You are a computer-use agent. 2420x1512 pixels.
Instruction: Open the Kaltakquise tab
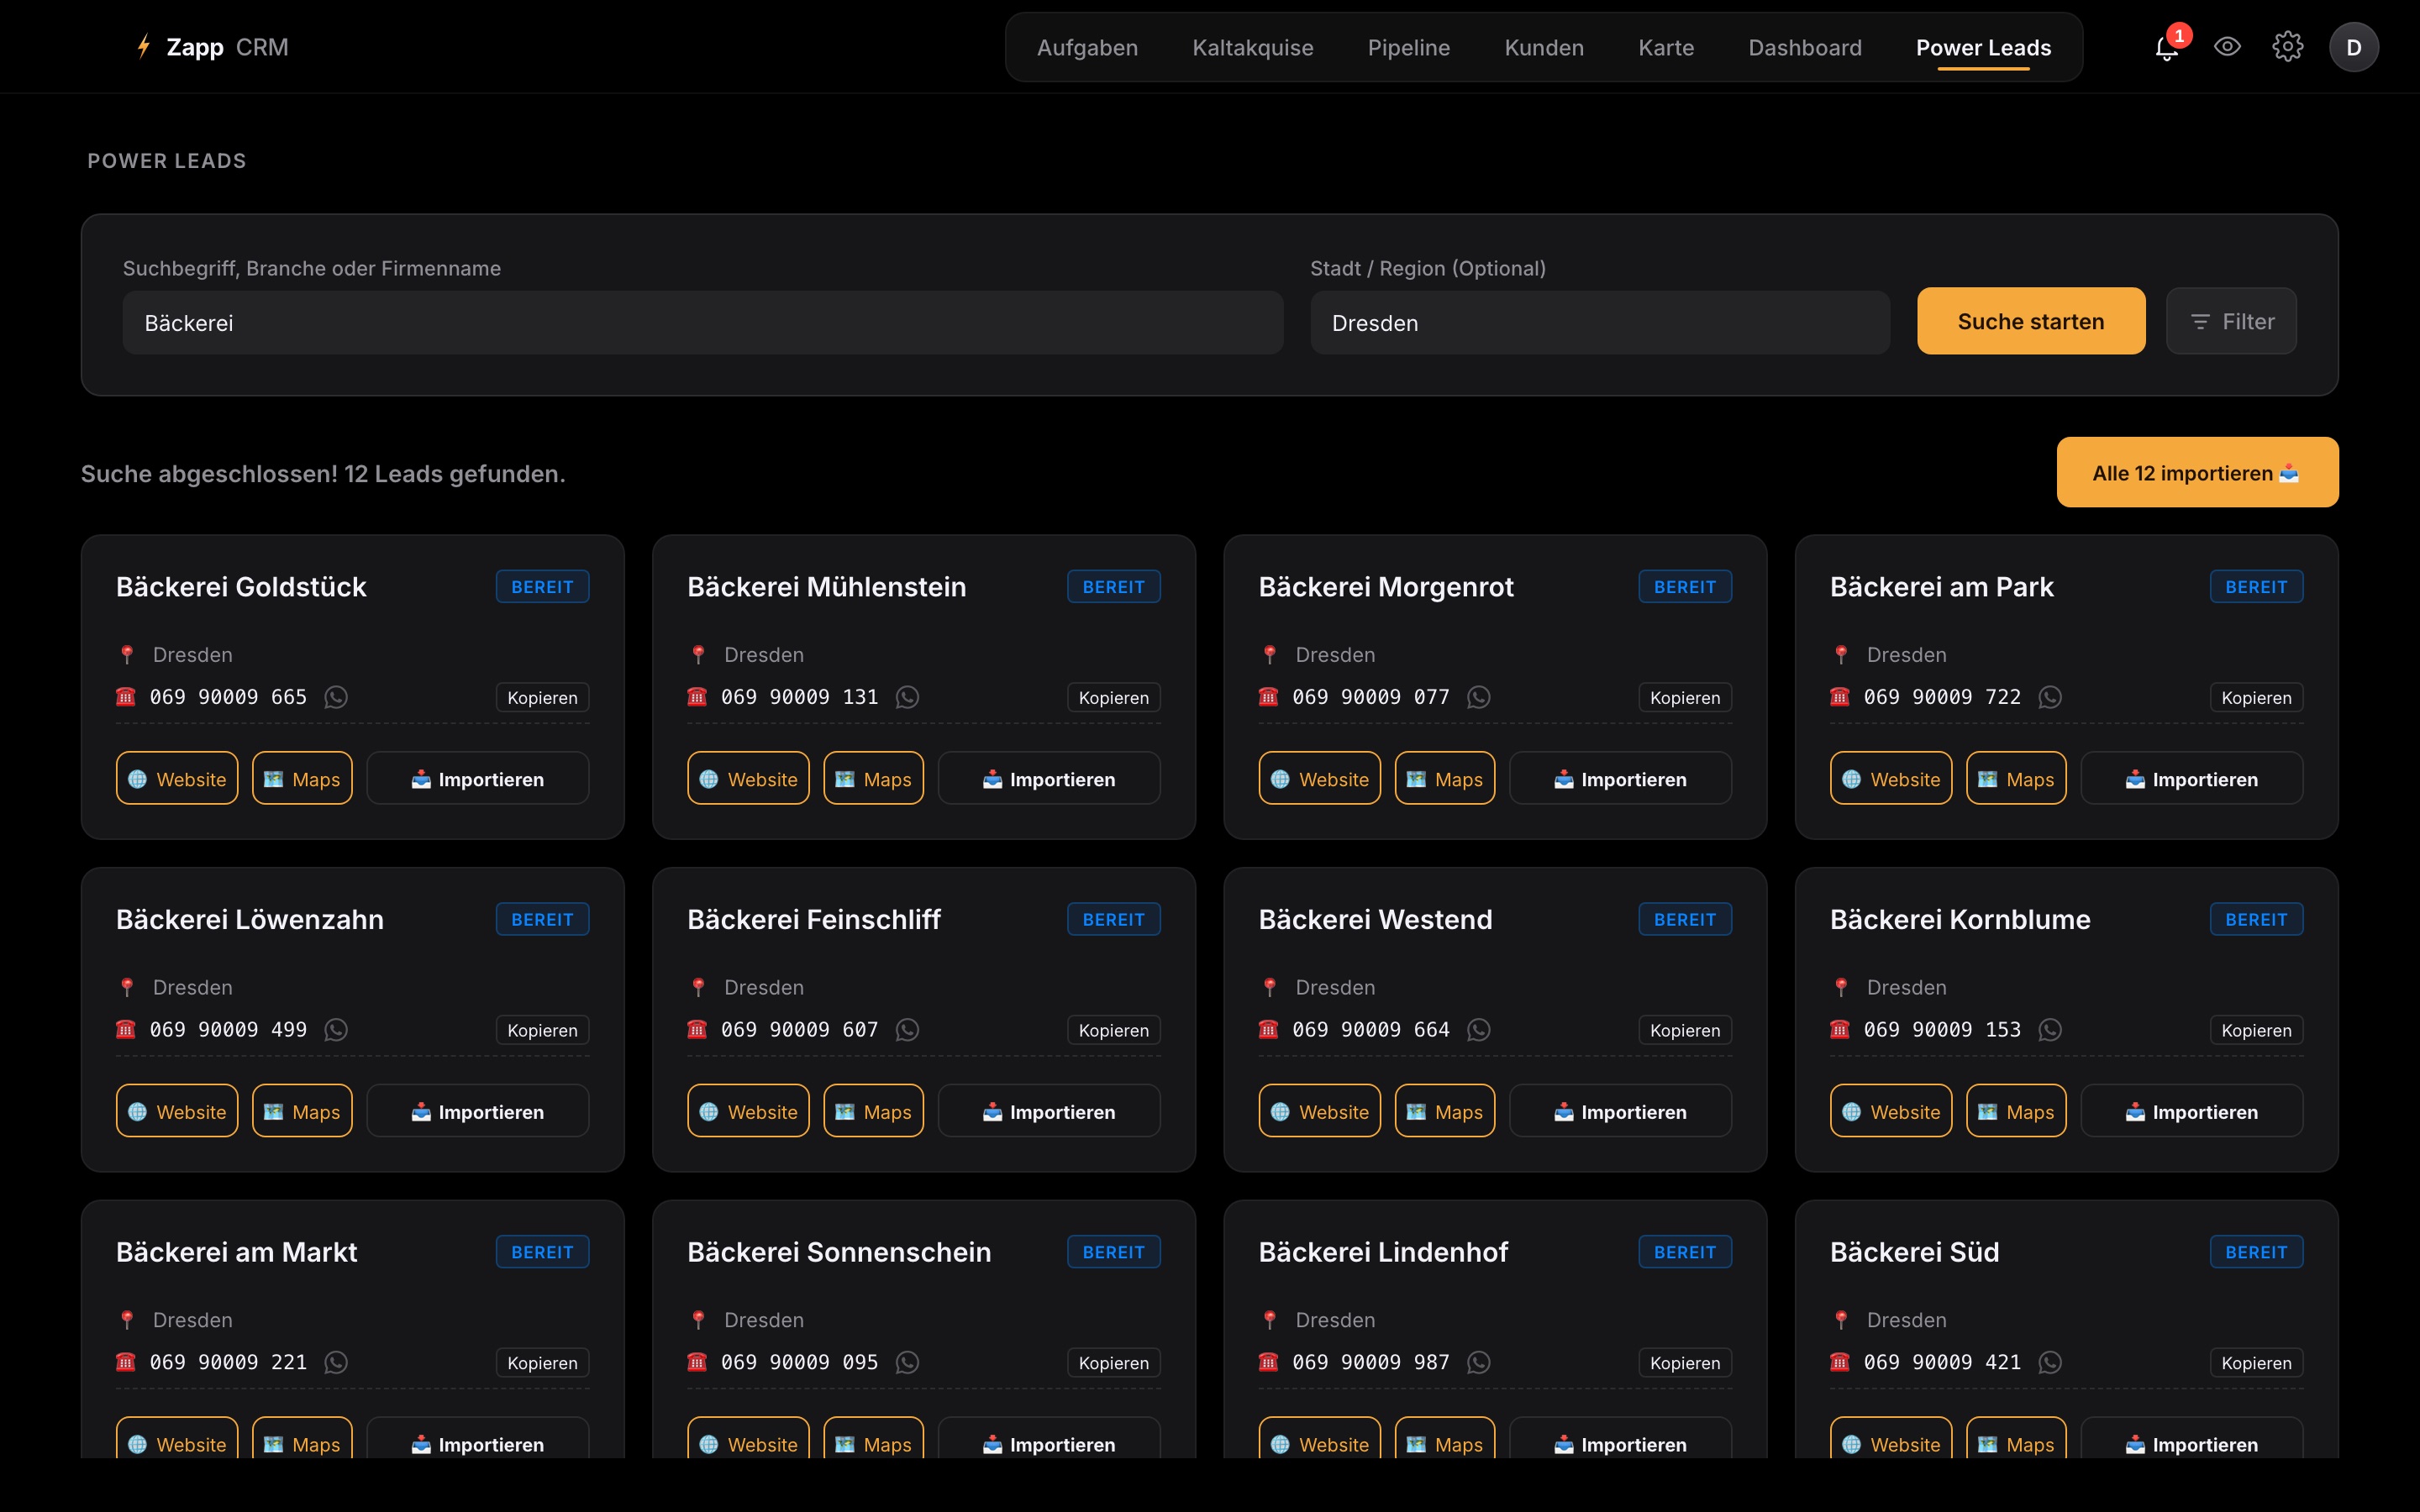[1252, 47]
